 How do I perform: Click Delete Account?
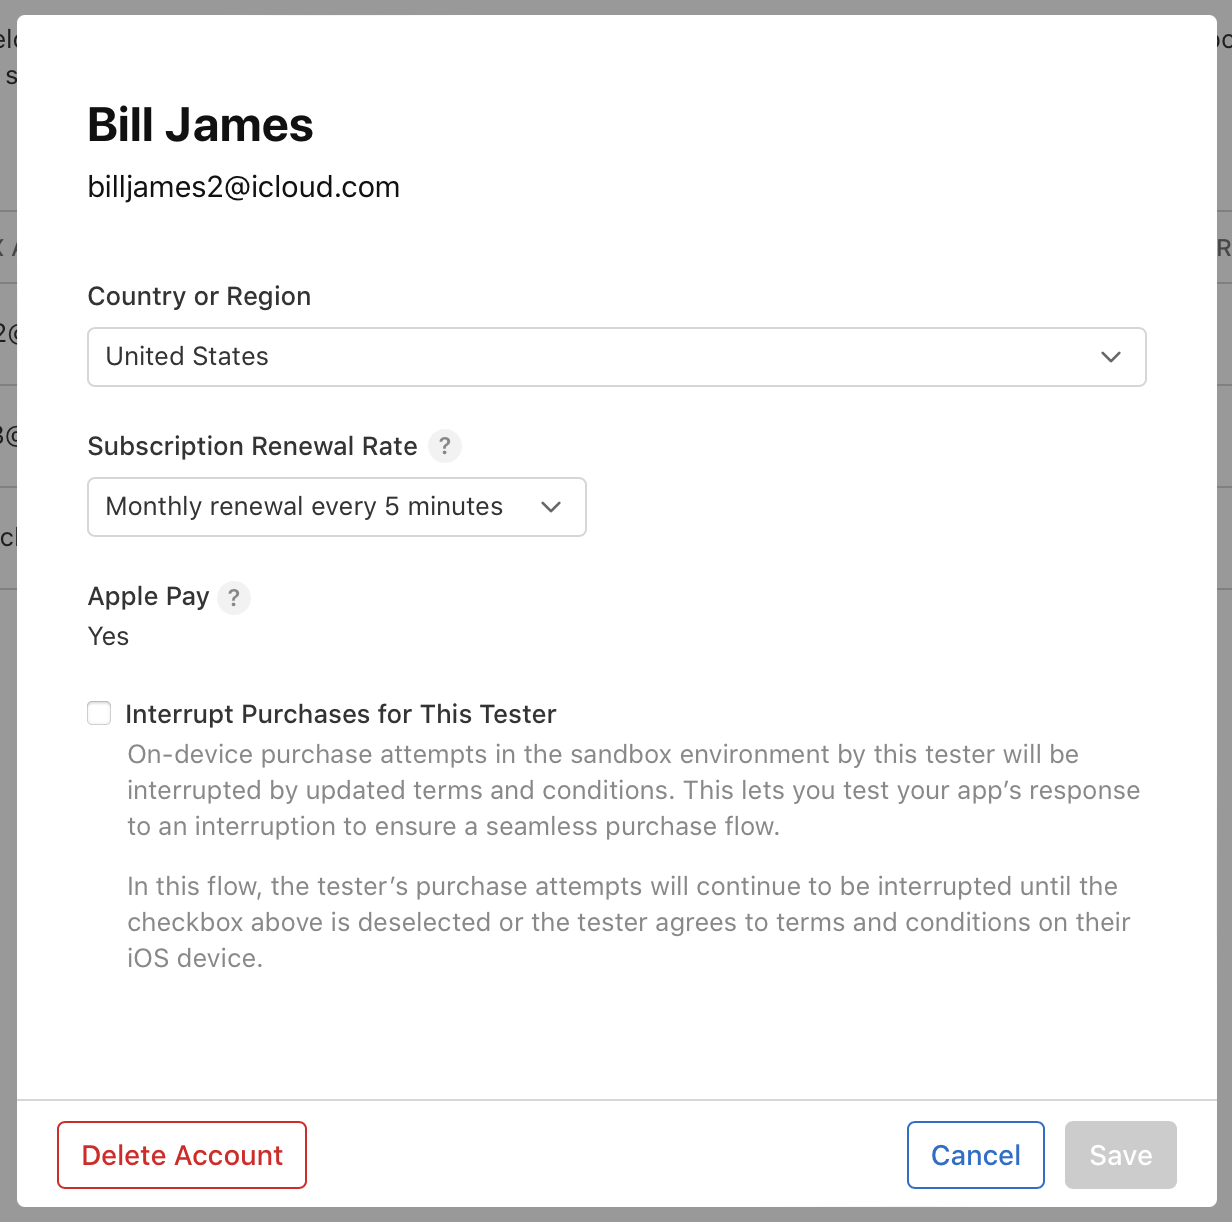pyautogui.click(x=181, y=1155)
